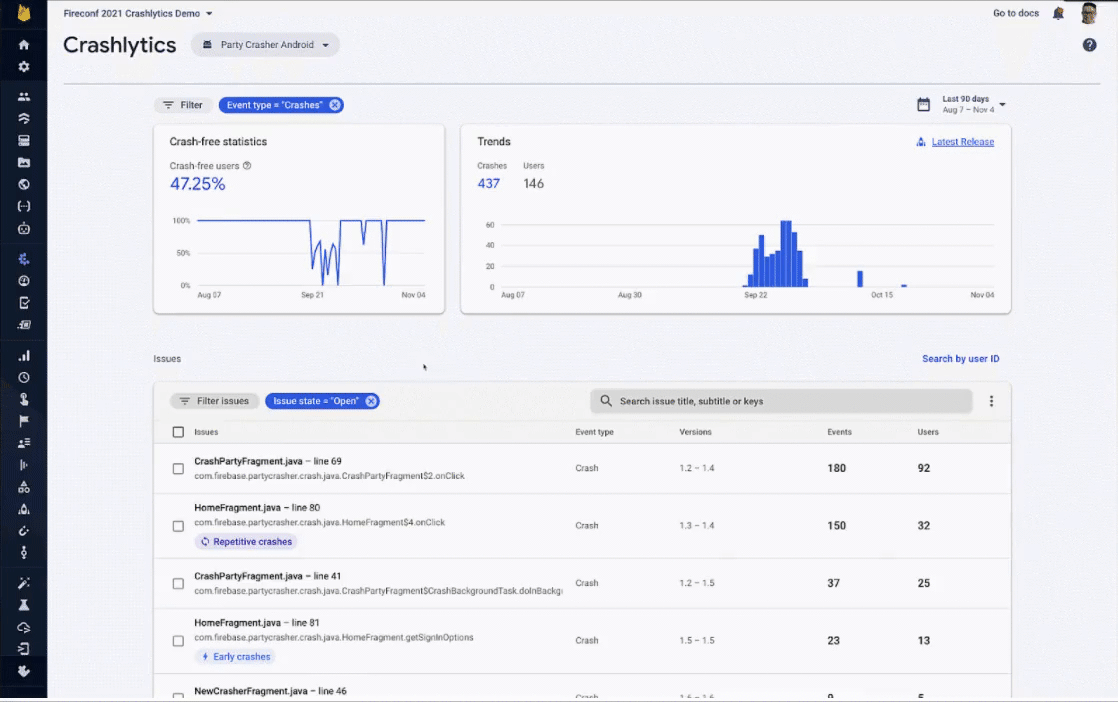Image resolution: width=1118 pixels, height=702 pixels.
Task: Open notifications bell icon
Action: coord(1058,14)
